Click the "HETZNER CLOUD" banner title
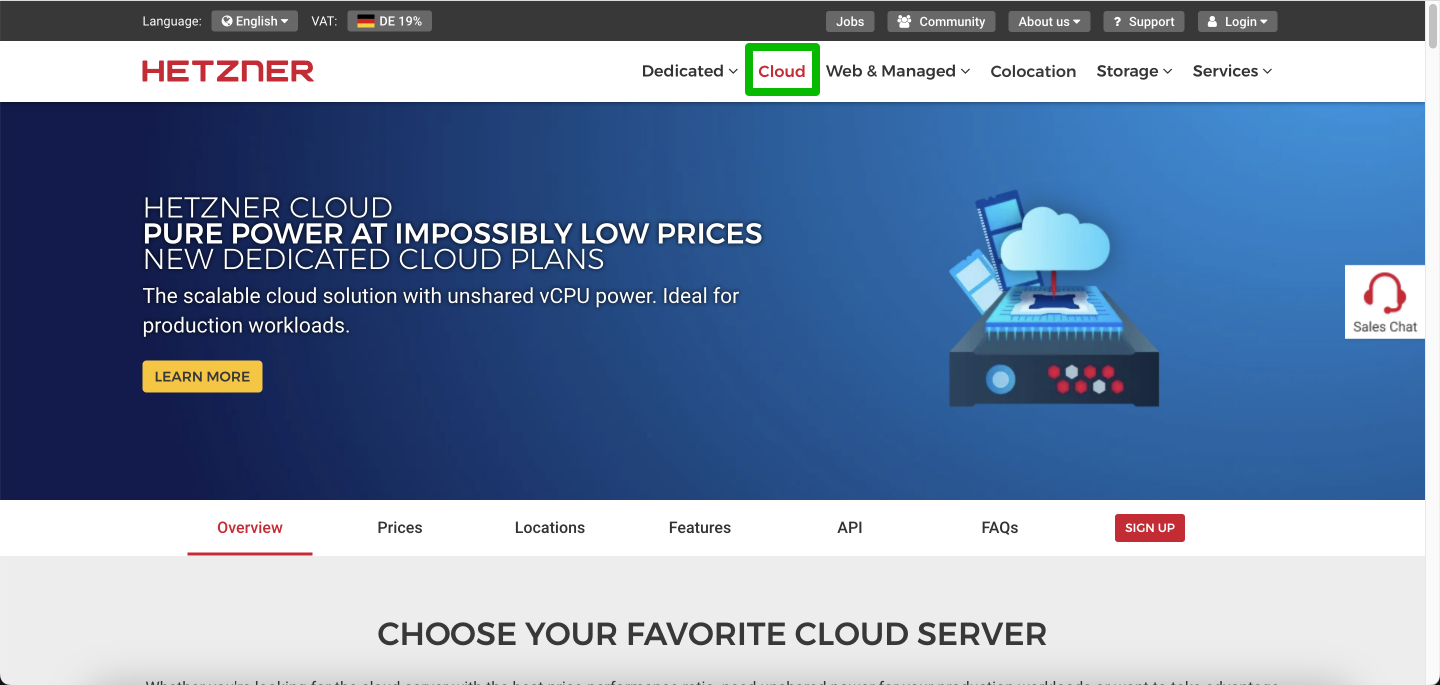The width and height of the screenshot is (1440, 685). (x=268, y=208)
